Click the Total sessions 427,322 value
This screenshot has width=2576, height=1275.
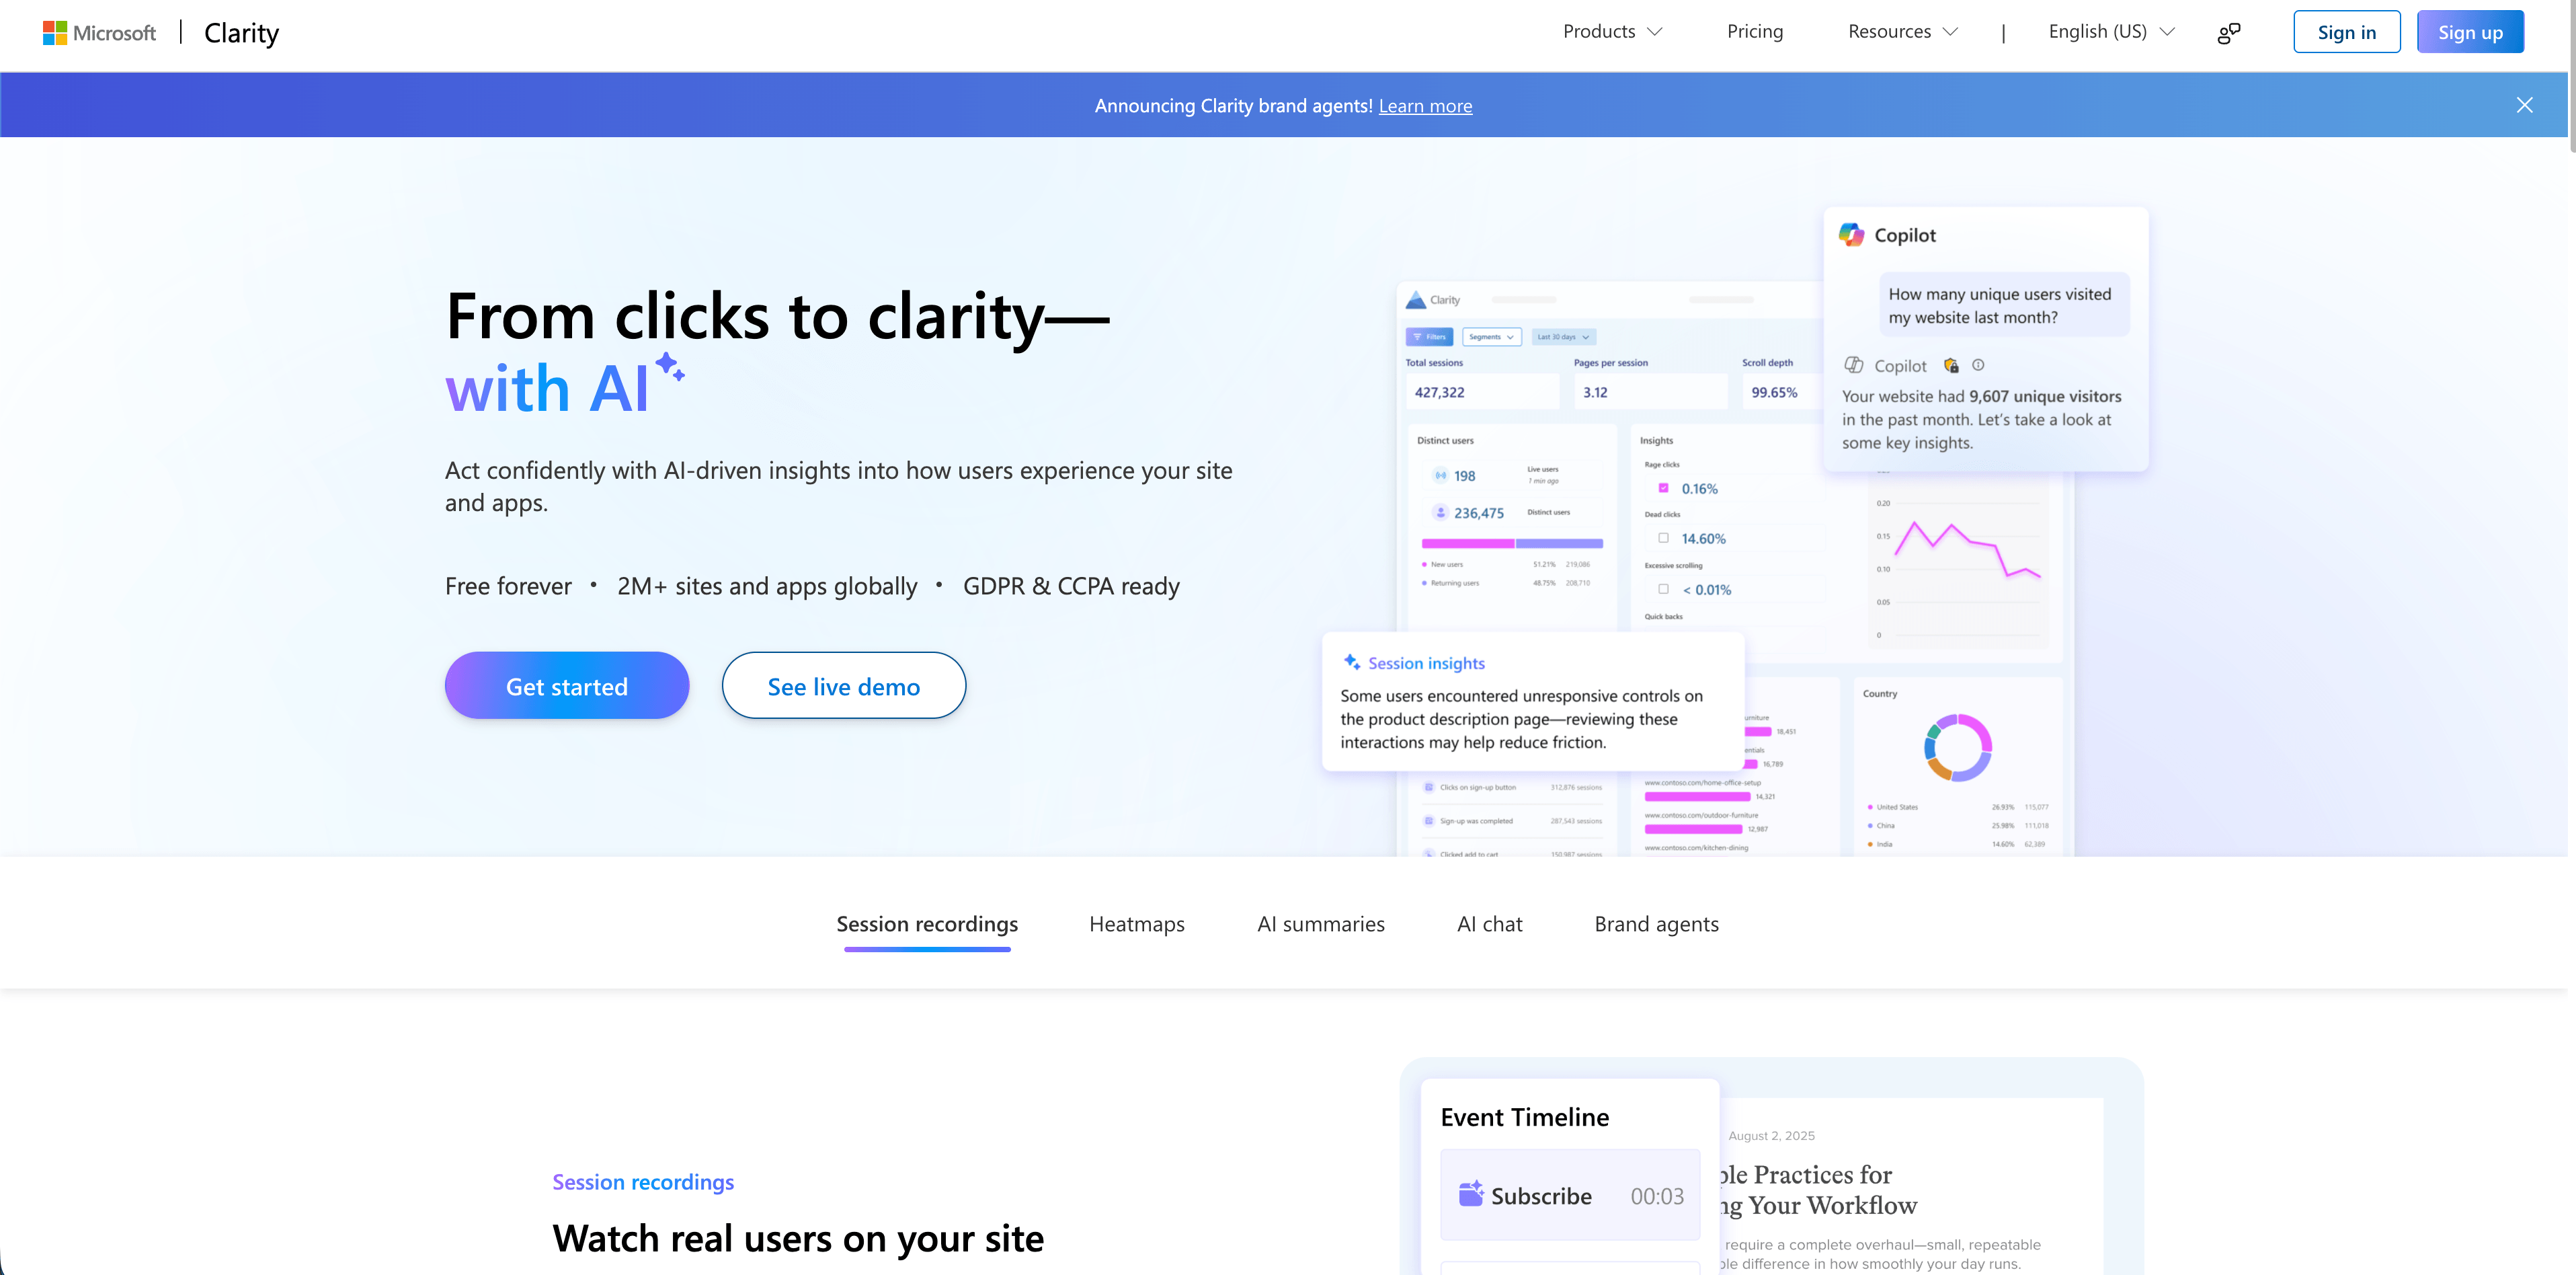[x=1439, y=392]
